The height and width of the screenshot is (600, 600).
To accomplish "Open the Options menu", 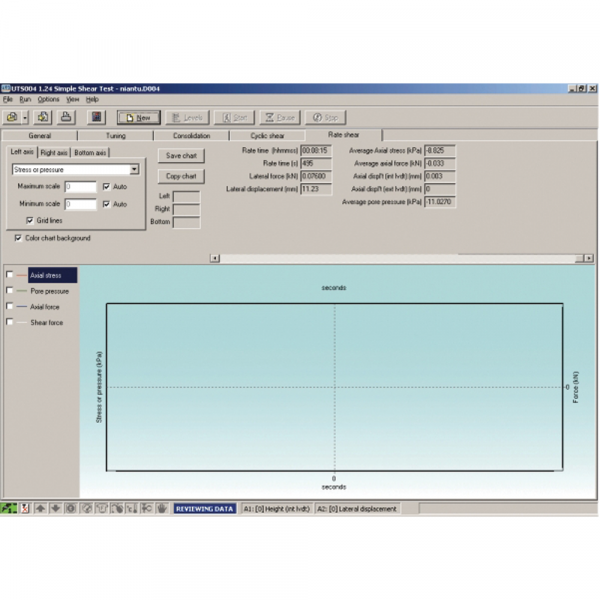I will 48,100.
